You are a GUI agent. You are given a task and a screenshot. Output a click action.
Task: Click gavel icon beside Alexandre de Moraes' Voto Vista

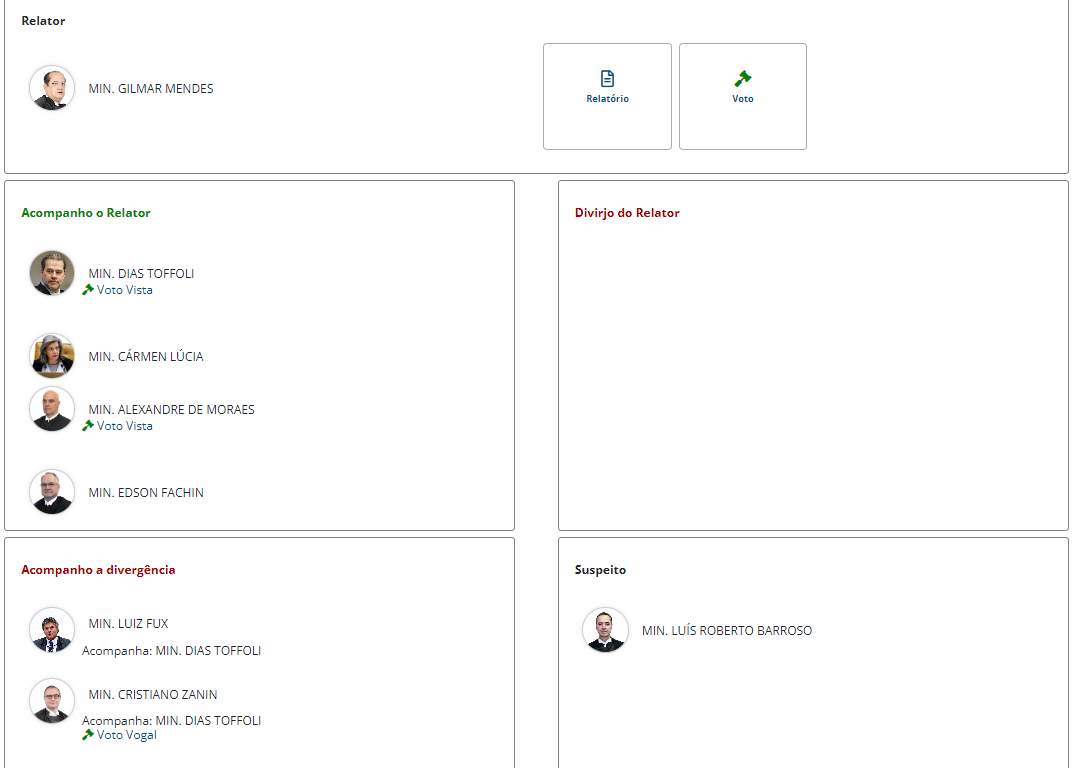click(88, 426)
